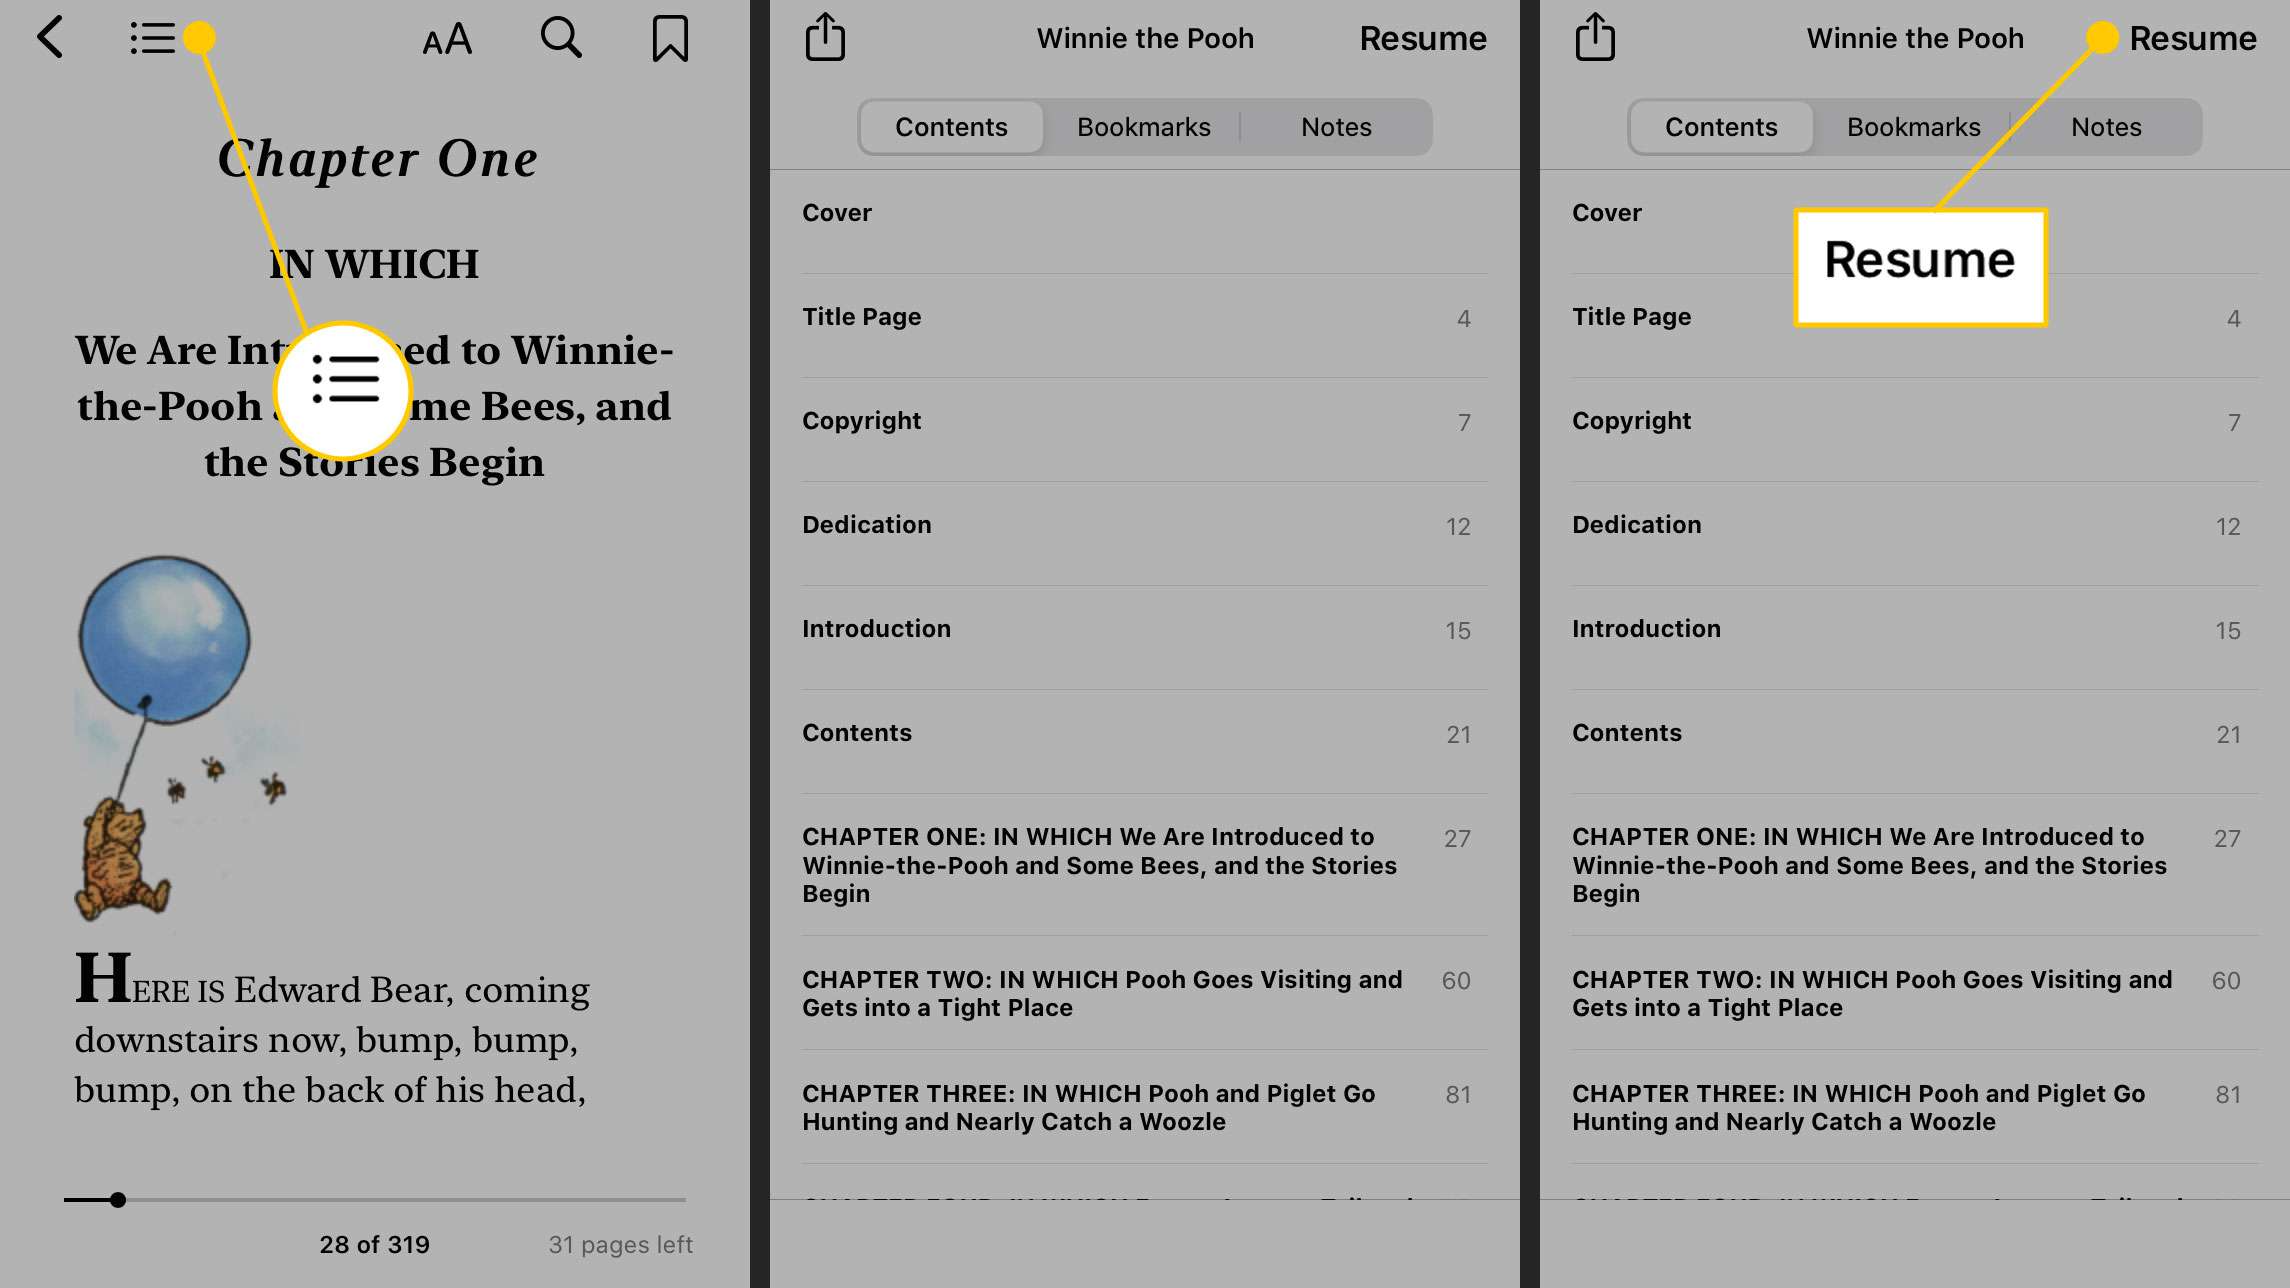2290x1288 pixels.
Task: Tap the table of contents list icon
Action: (151, 38)
